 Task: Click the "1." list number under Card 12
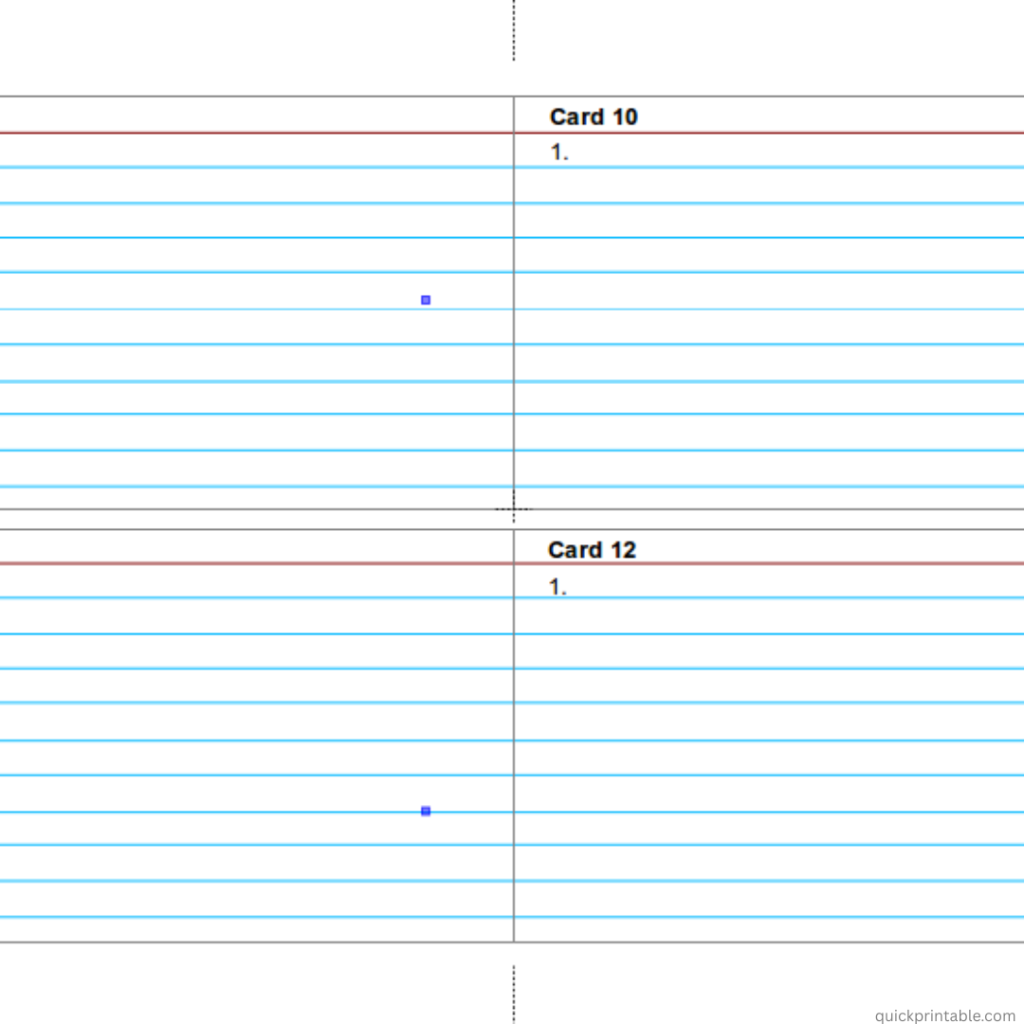[x=558, y=587]
